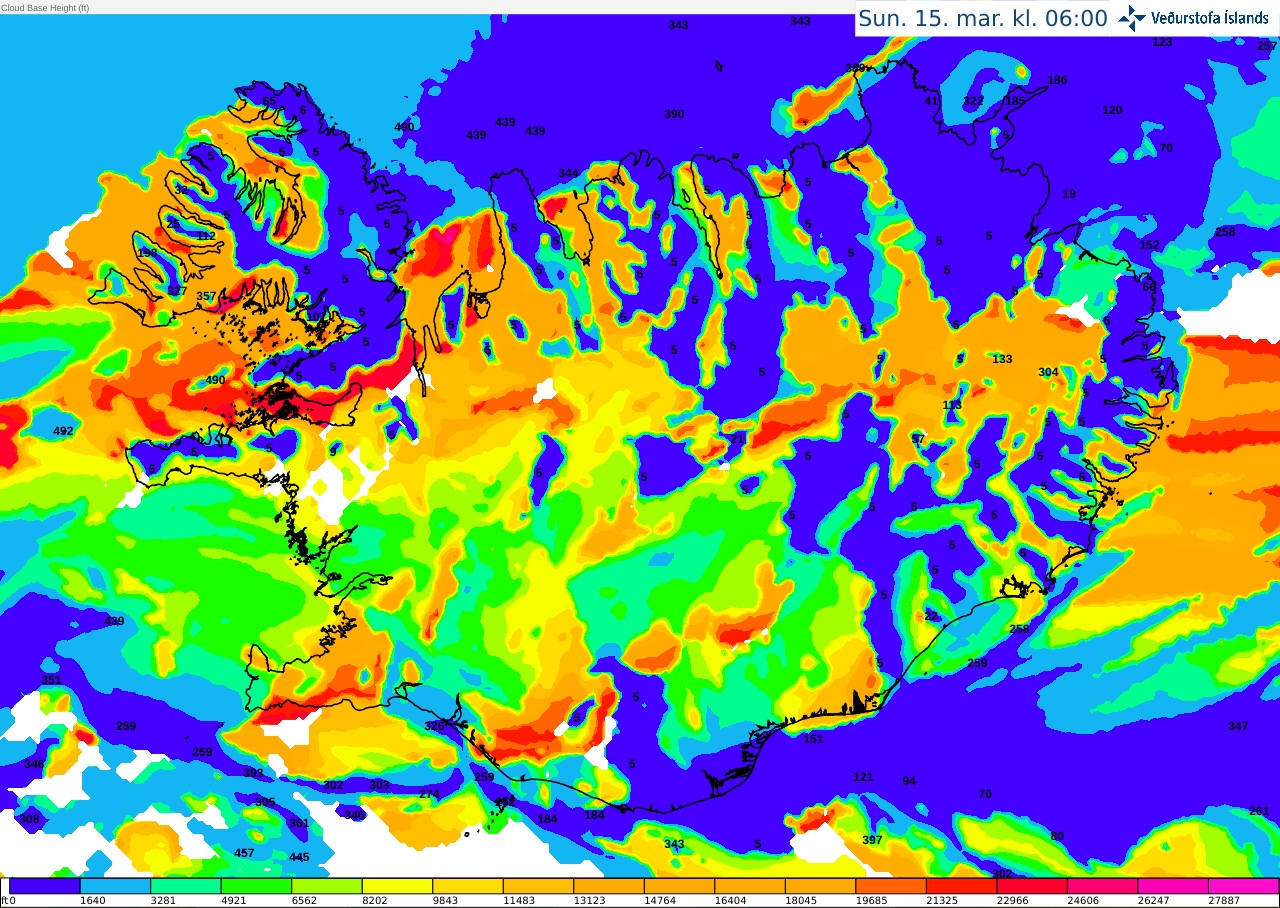Select the red legend swatch 21325 to 22966
This screenshot has height=908, width=1280.
pyautogui.click(x=961, y=886)
